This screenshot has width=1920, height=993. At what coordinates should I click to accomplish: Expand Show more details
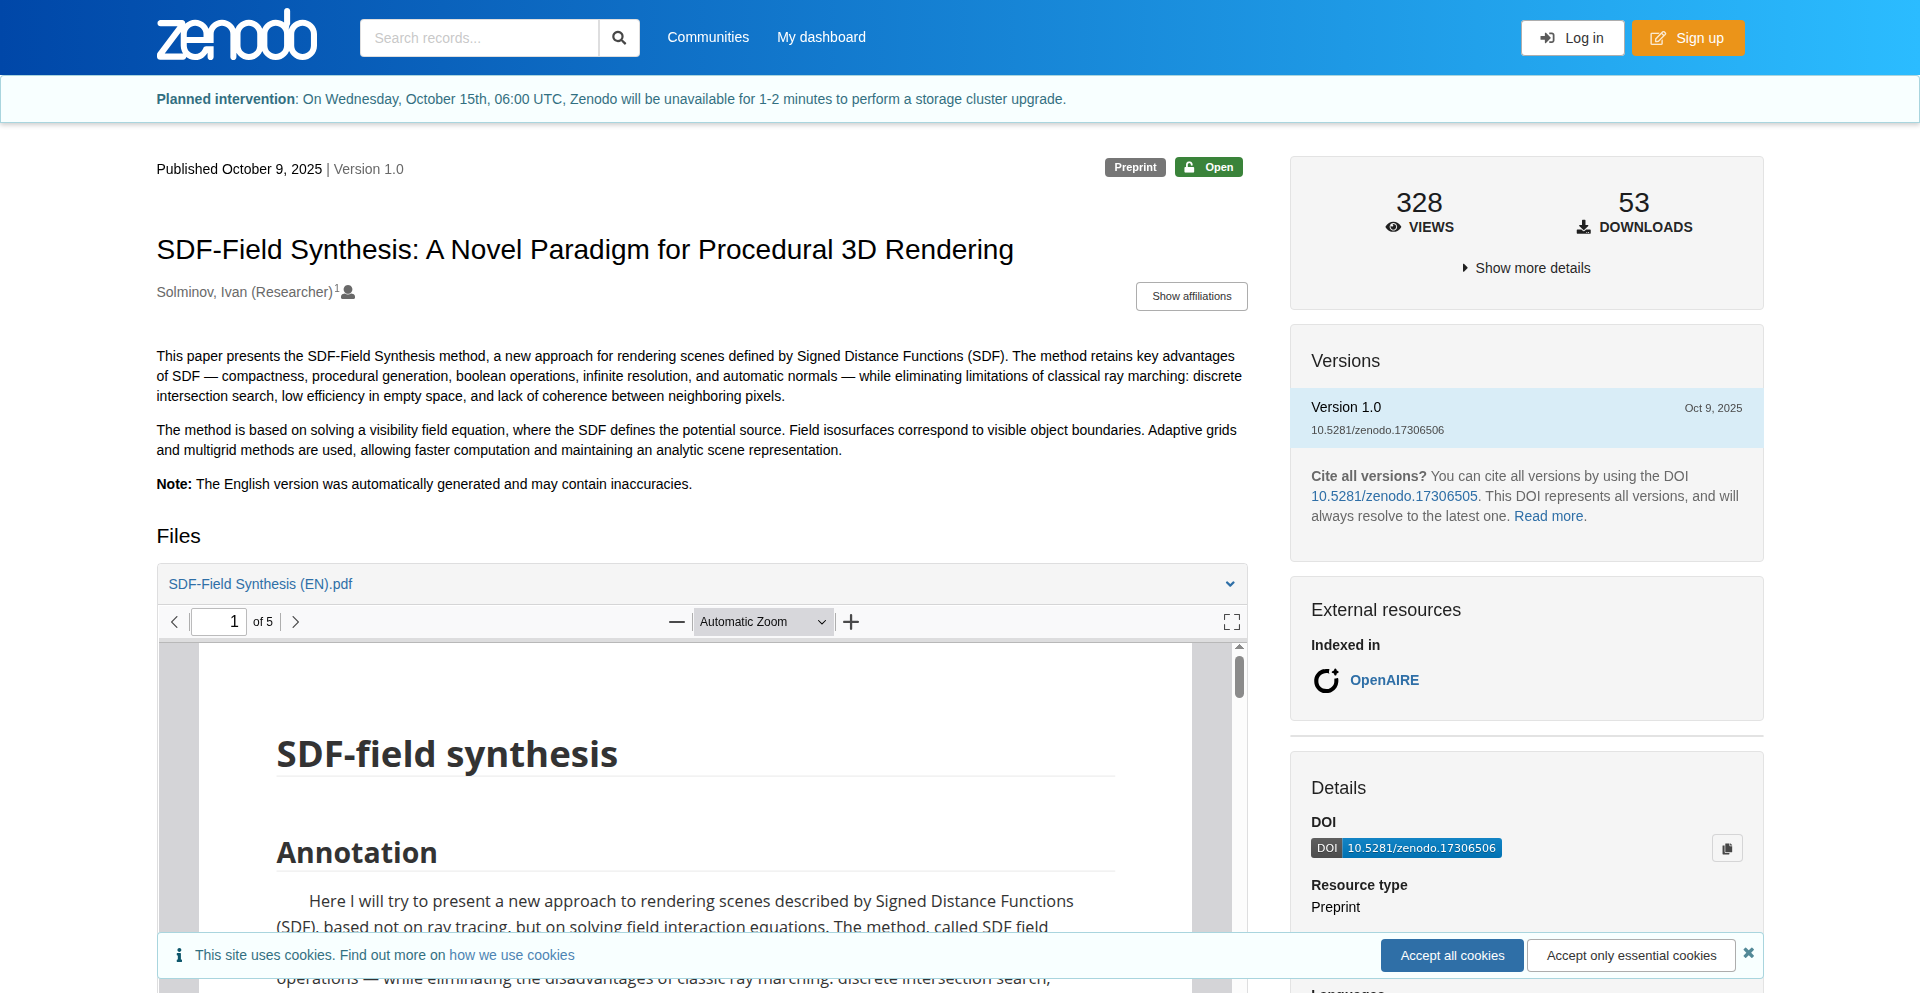click(x=1526, y=268)
